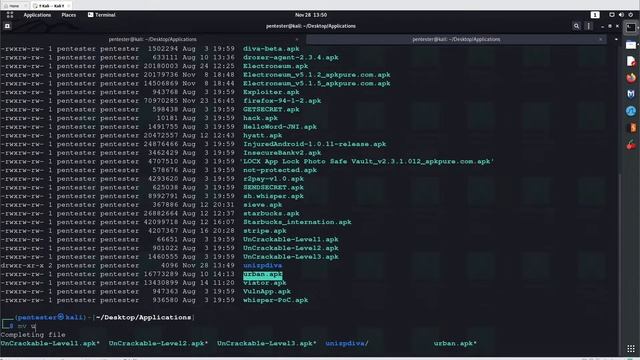The height and width of the screenshot is (360, 640).
Task: Open the file manager dock icon
Action: click(x=631, y=44)
